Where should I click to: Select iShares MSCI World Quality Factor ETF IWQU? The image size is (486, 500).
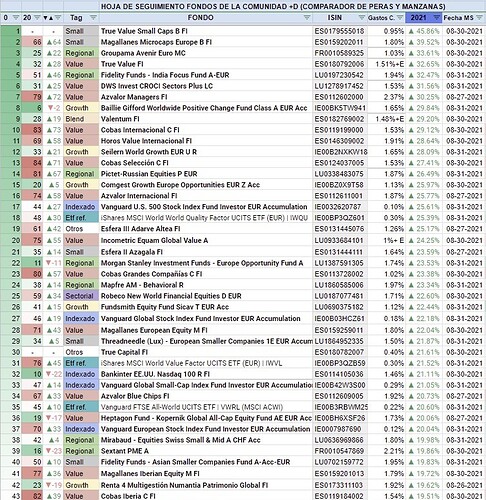pos(206,218)
